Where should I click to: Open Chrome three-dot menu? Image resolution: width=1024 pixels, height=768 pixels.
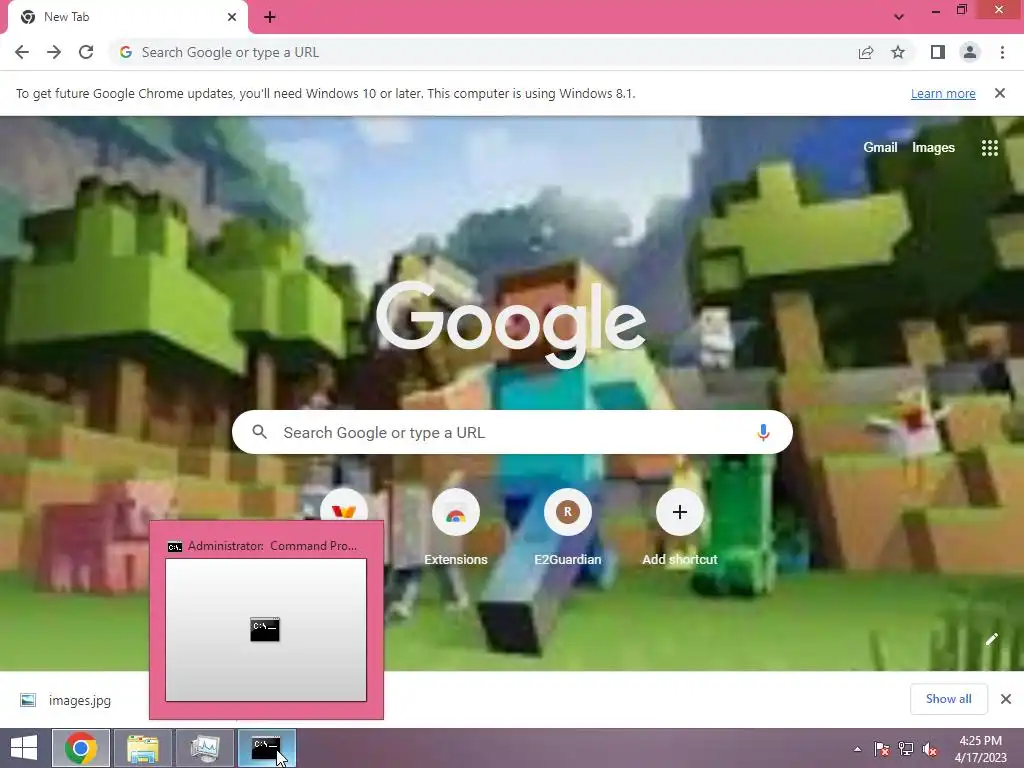tap(1002, 52)
